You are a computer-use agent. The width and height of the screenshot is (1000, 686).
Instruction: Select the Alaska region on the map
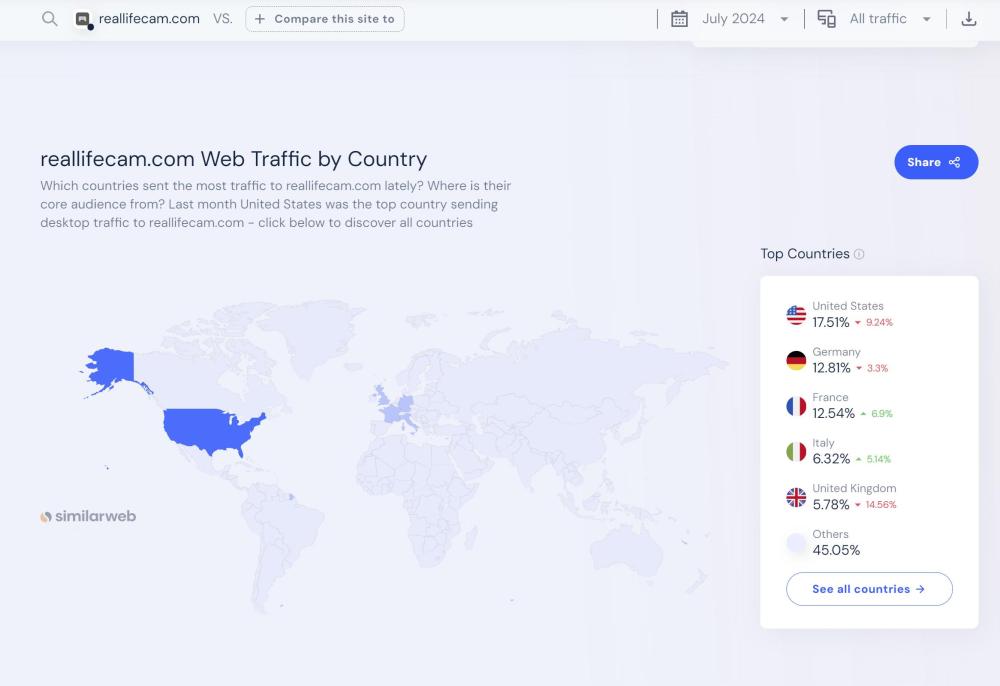[x=112, y=369]
